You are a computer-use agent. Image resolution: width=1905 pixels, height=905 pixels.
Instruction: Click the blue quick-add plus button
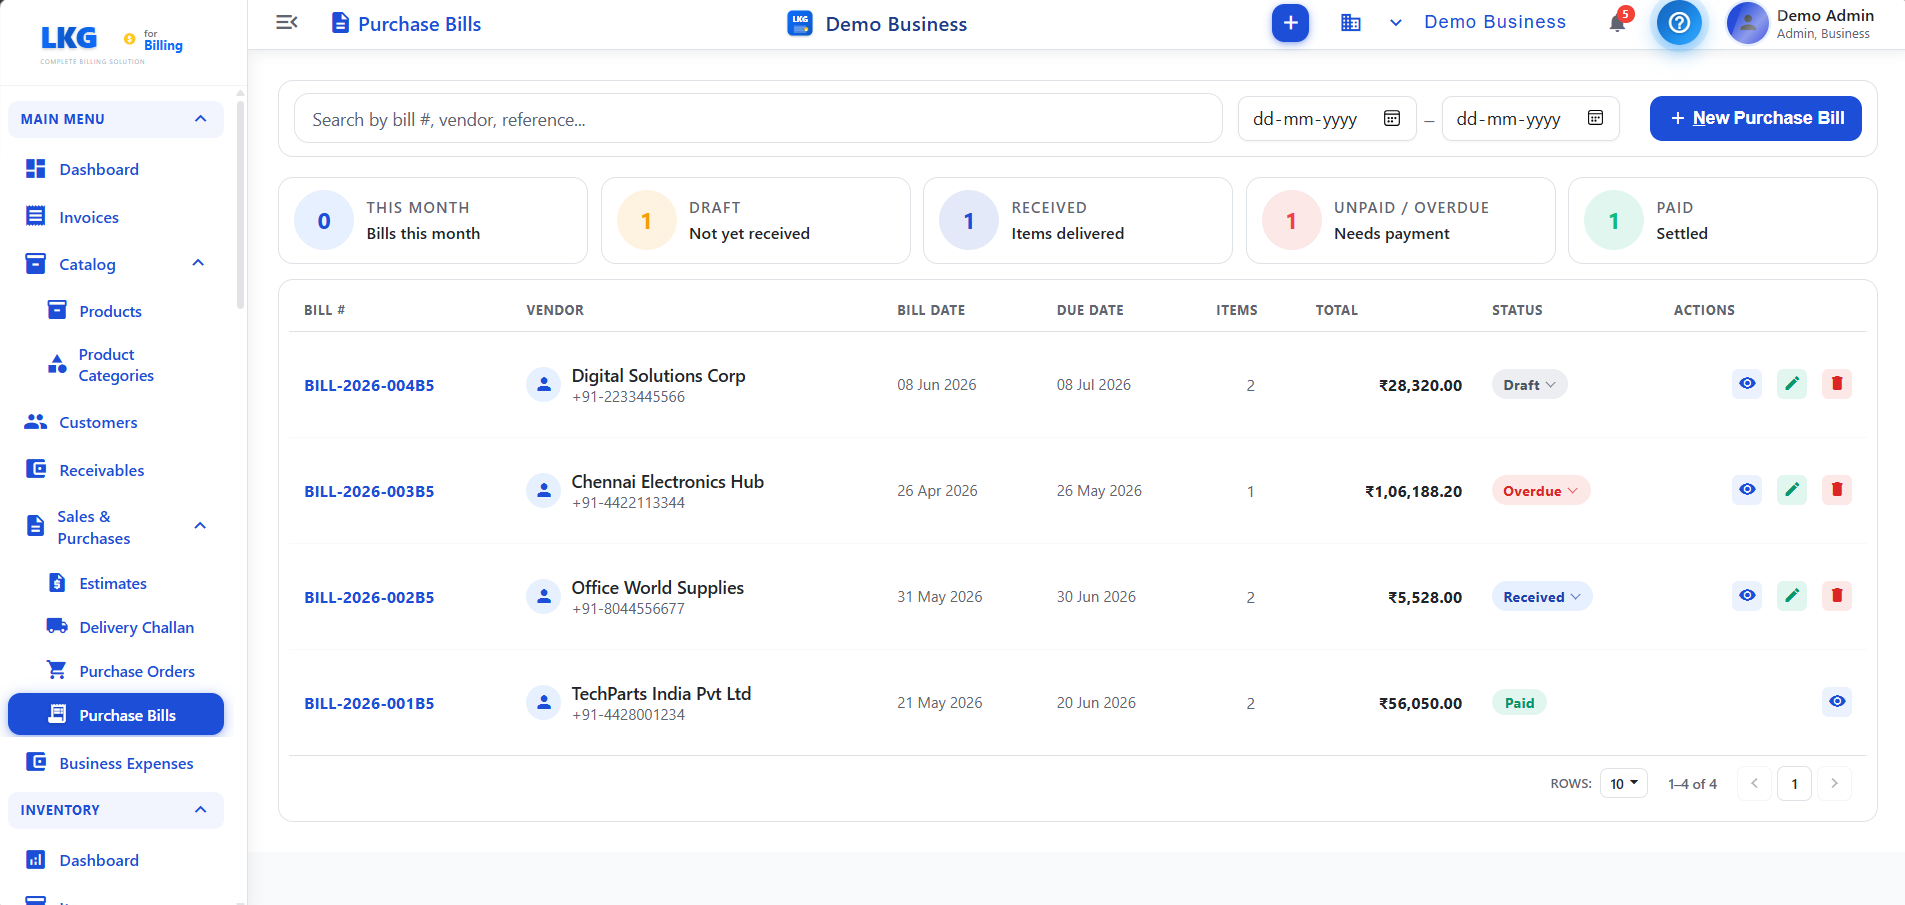(x=1290, y=23)
